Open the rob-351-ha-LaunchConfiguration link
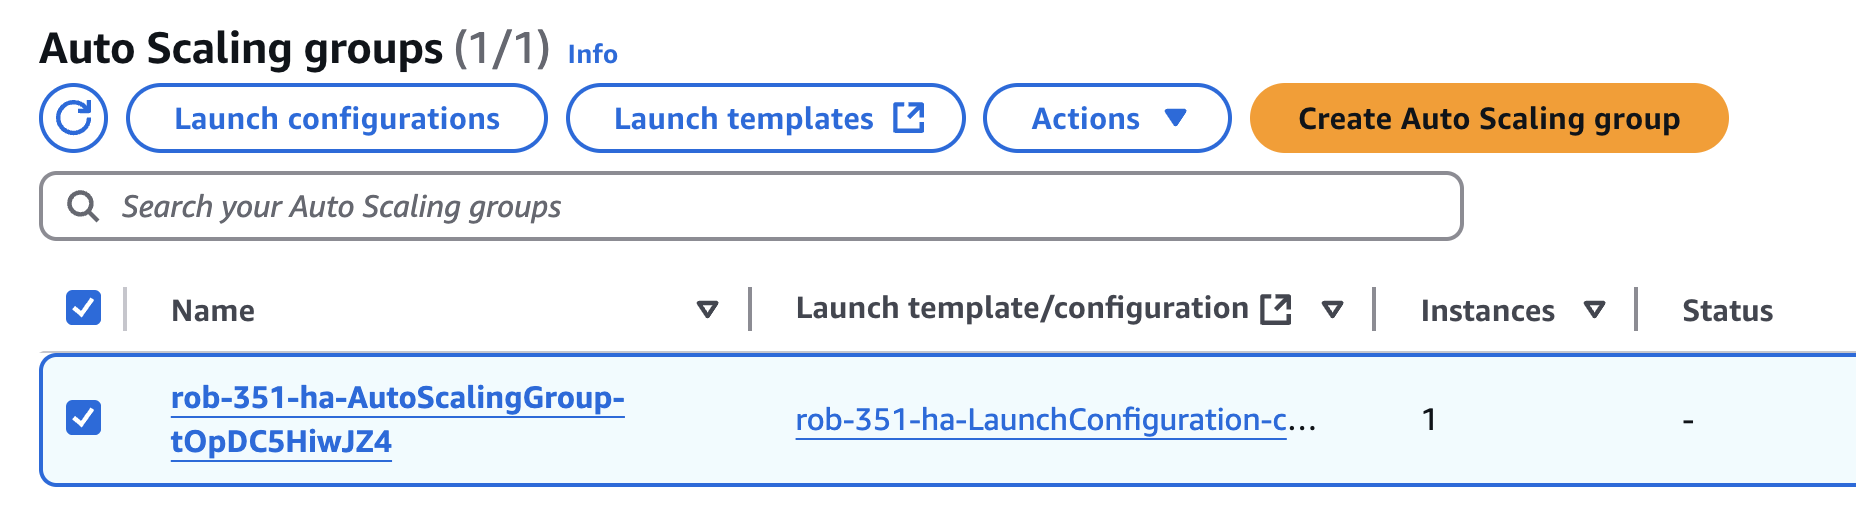Image resolution: width=1856 pixels, height=512 pixels. (x=1040, y=420)
